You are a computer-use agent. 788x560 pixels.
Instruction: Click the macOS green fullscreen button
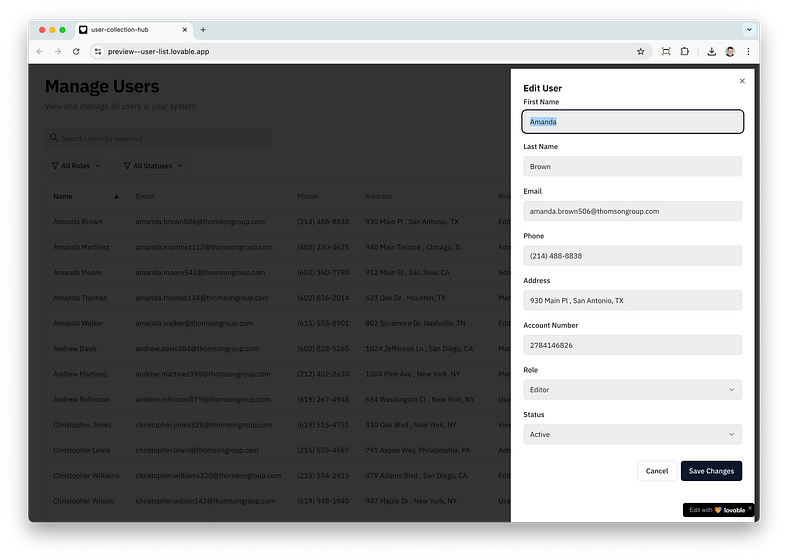[62, 30]
